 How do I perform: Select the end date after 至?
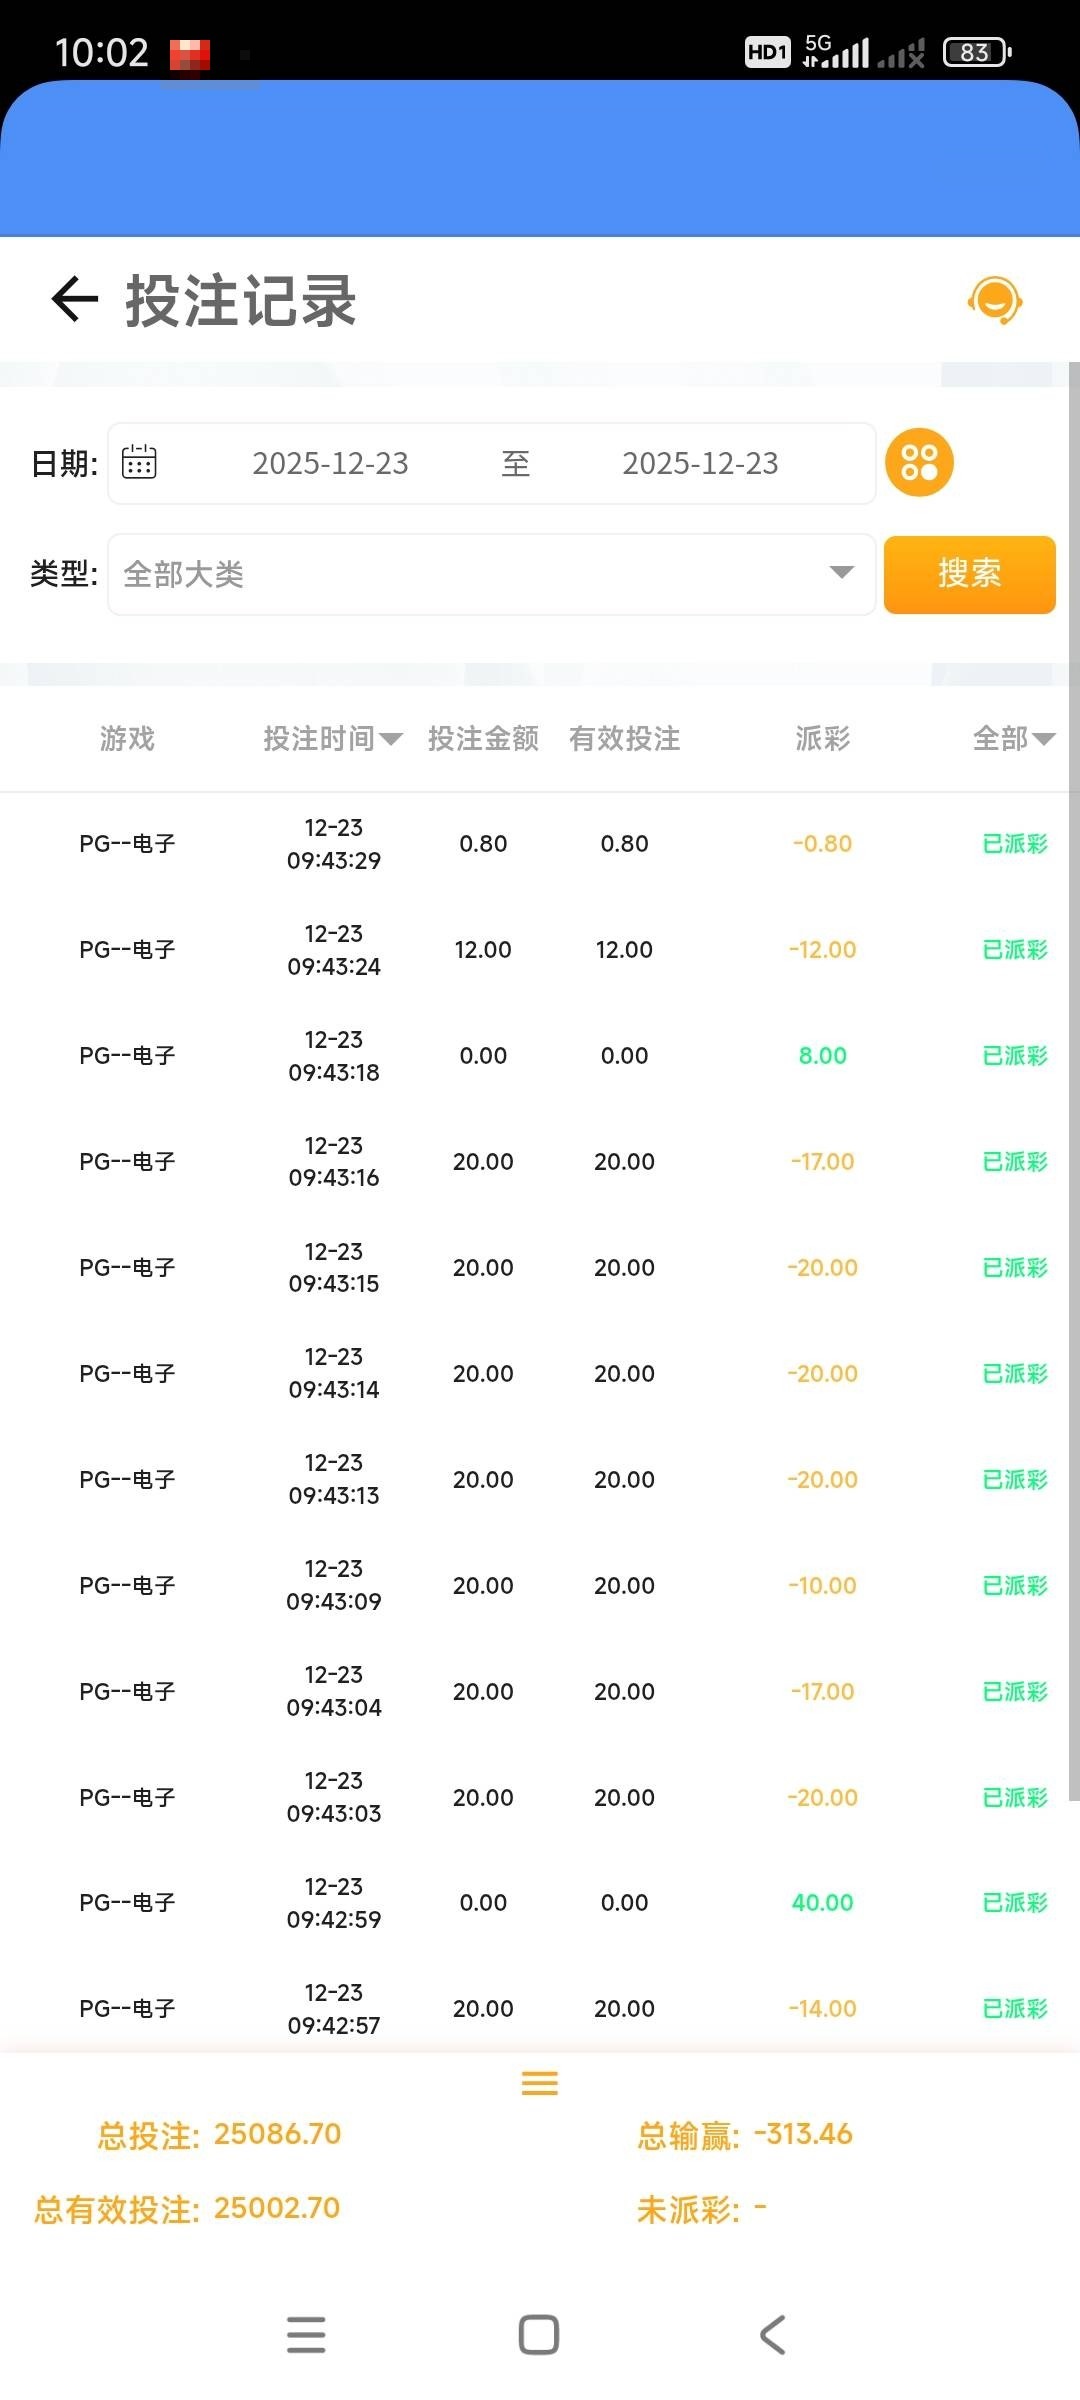click(x=700, y=463)
